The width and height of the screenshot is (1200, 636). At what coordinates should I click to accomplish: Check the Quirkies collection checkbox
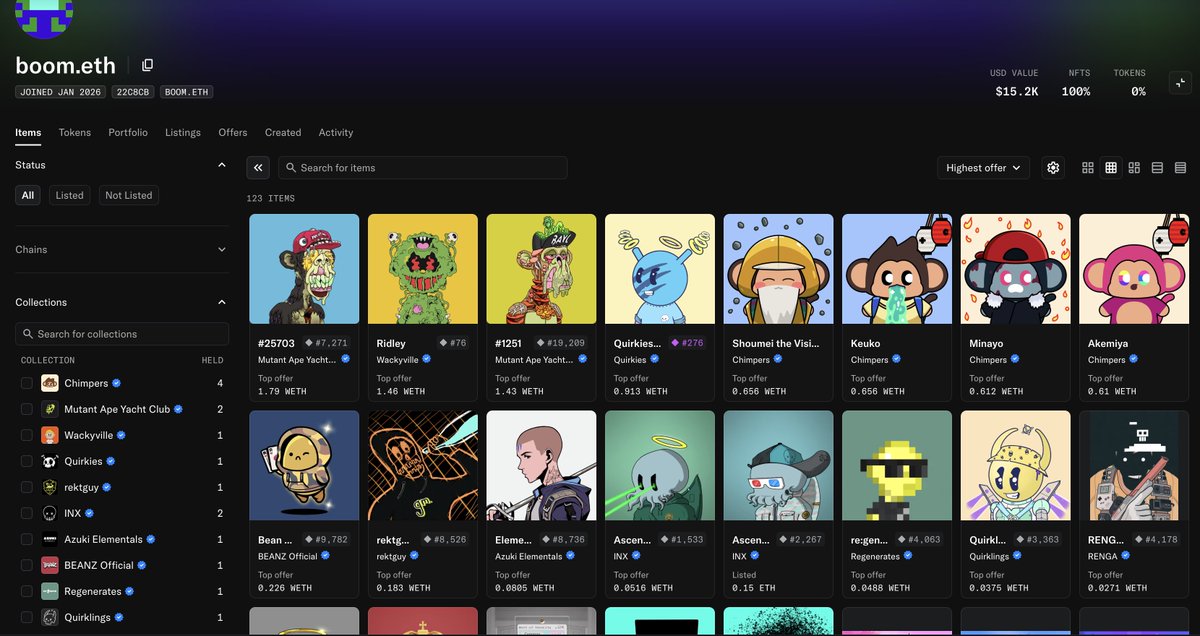27,461
